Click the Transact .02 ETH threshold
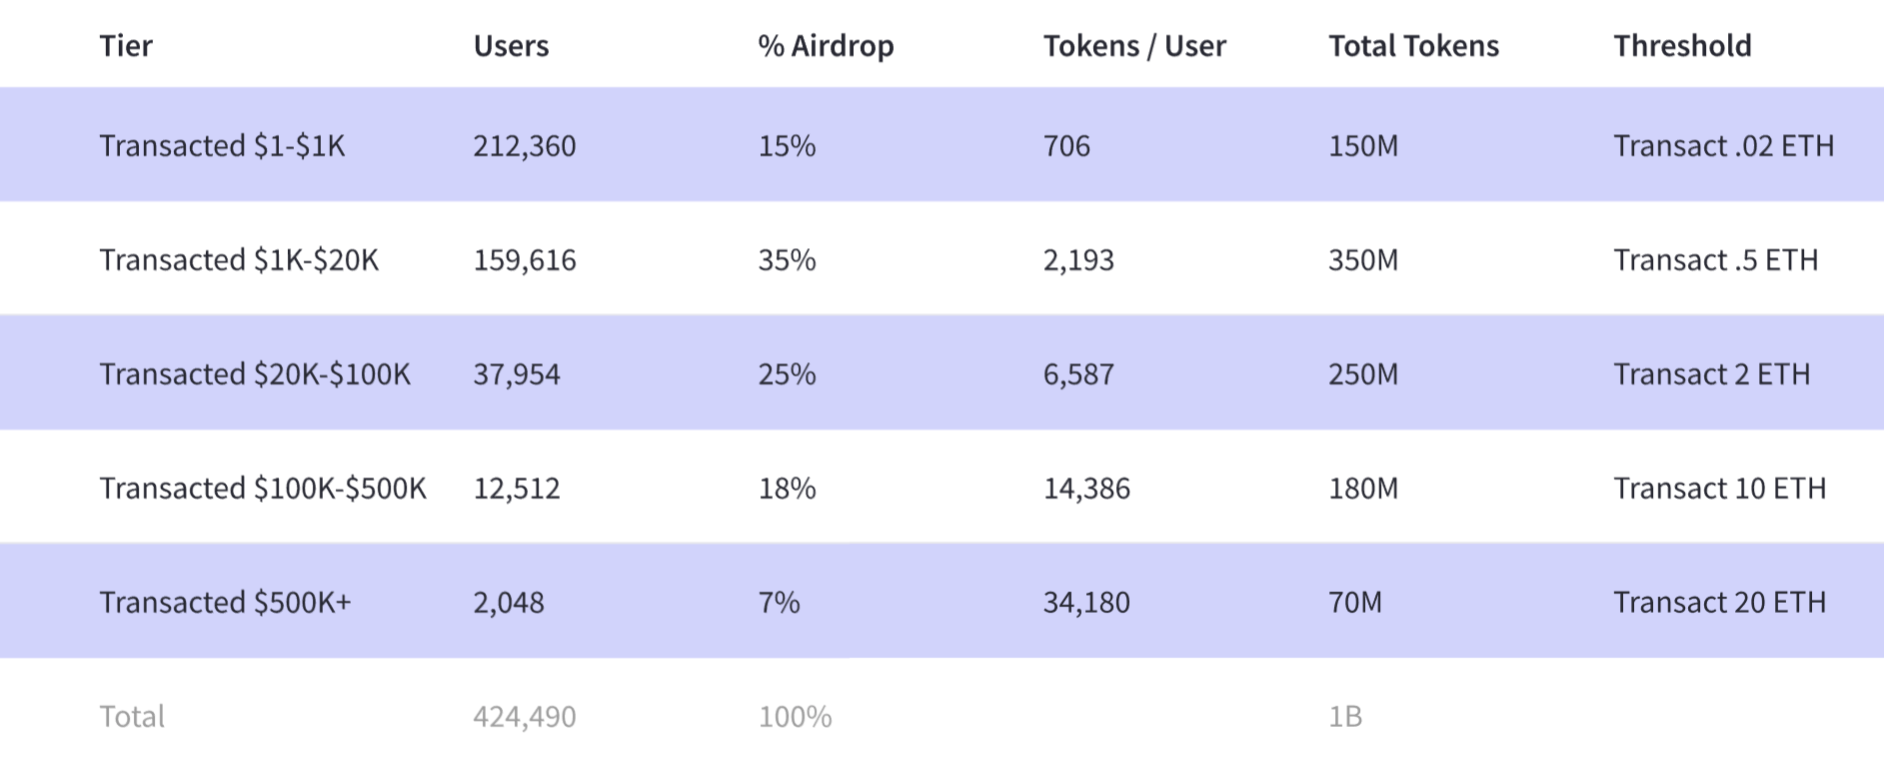The image size is (1884, 764). point(1723,146)
